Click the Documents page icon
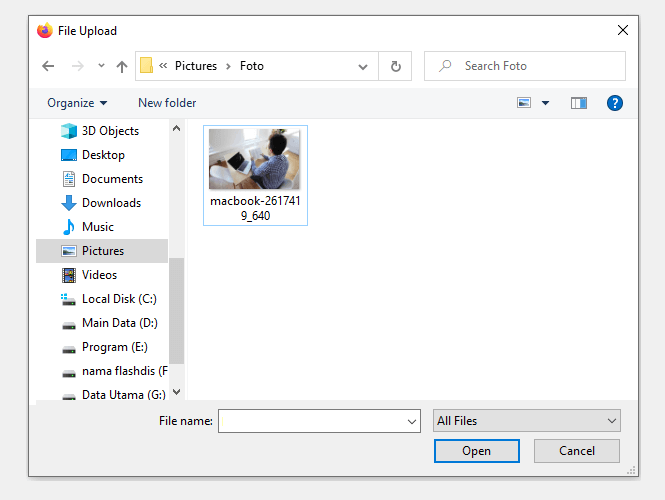 [69, 179]
